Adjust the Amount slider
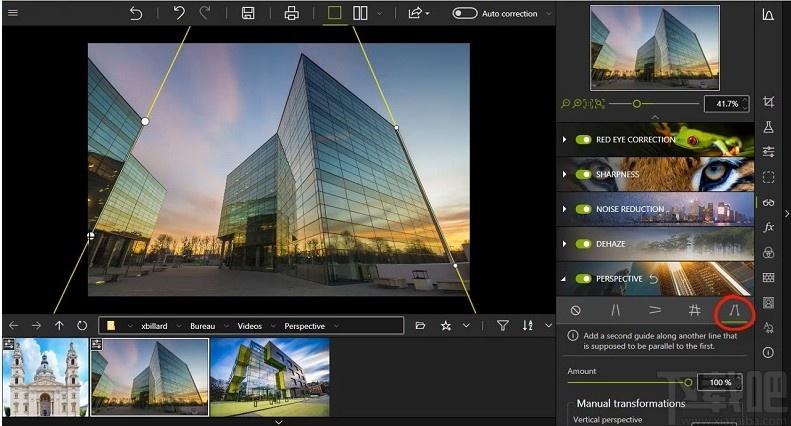This screenshot has height=426, width=791. [629, 383]
